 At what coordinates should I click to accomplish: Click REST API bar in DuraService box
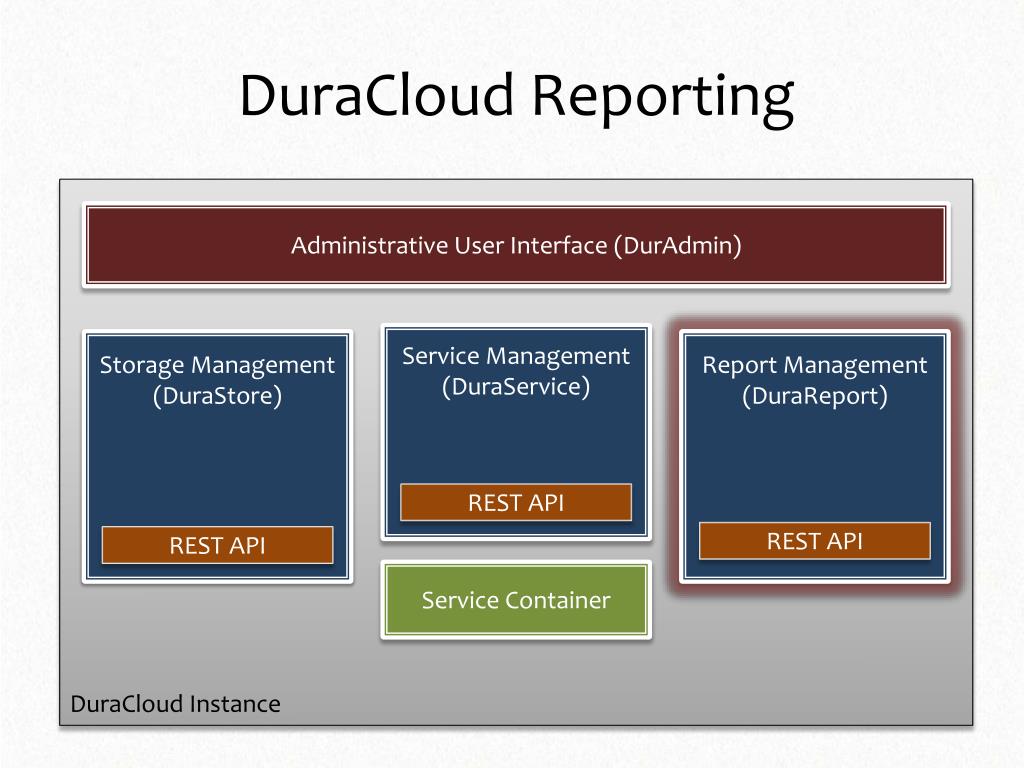point(516,502)
